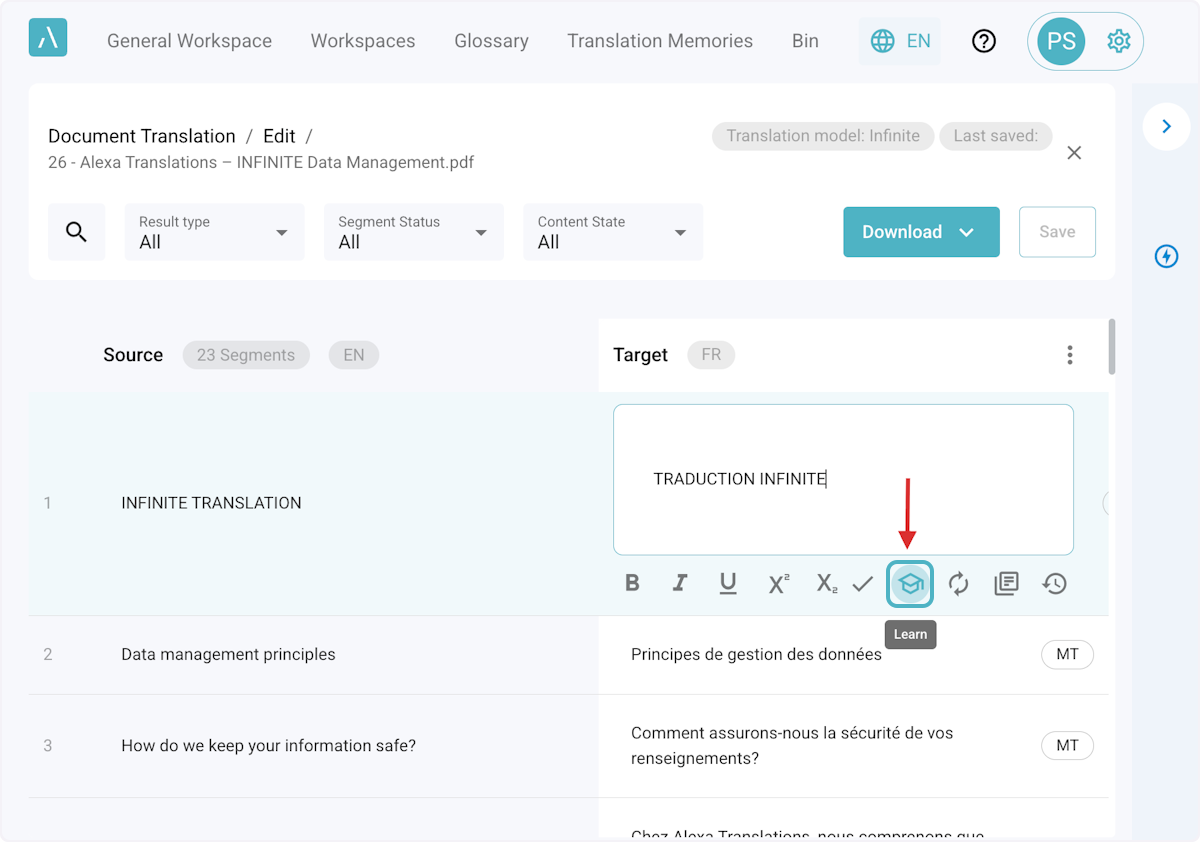Open the Segment Status dropdown
The image size is (1200, 842).
pyautogui.click(x=413, y=232)
